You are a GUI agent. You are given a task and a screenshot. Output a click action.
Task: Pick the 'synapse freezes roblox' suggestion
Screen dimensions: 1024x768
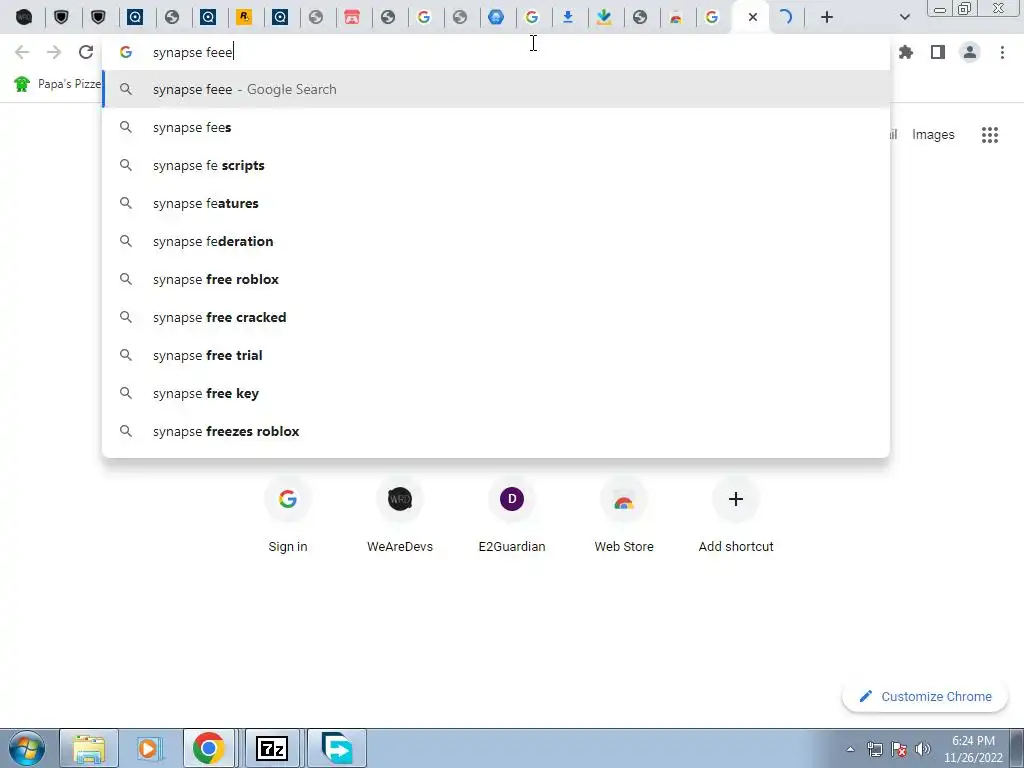click(x=496, y=430)
